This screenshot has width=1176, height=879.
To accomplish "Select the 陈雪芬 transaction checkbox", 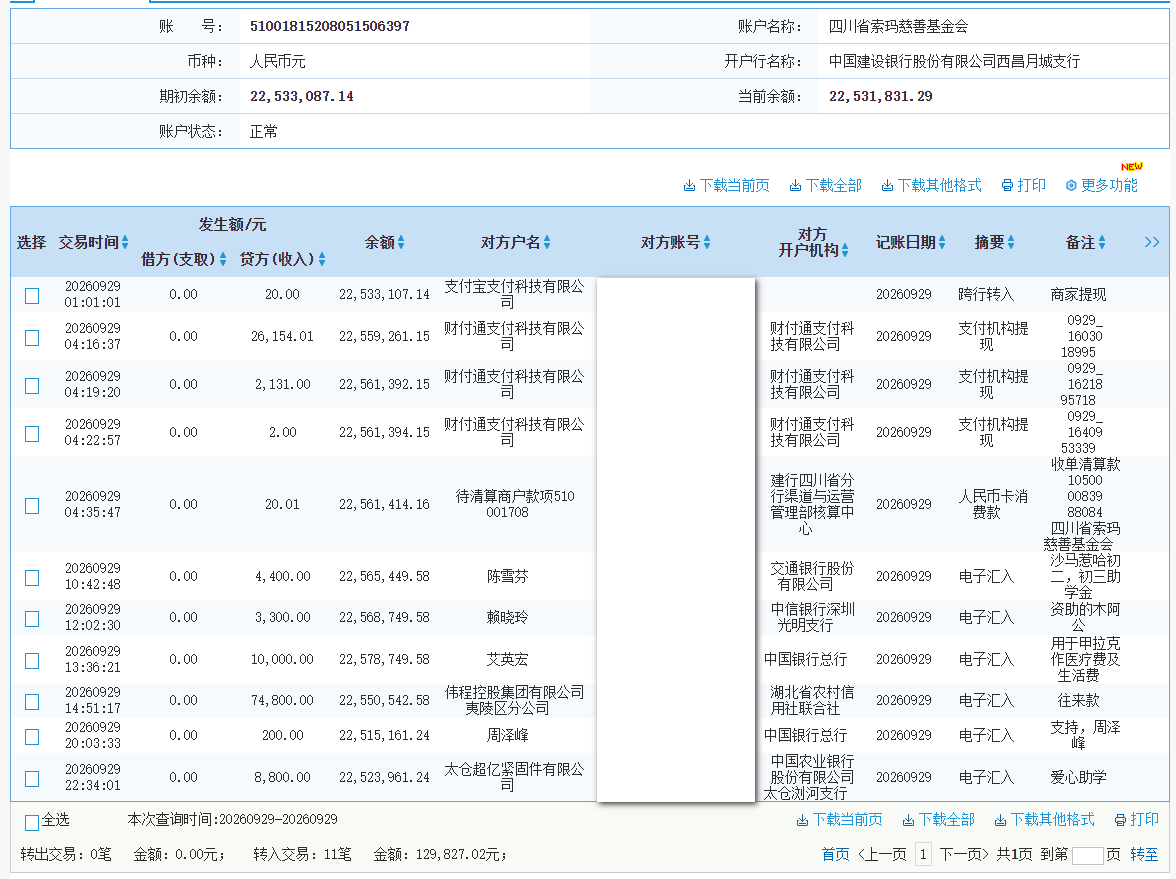I will tap(32, 578).
